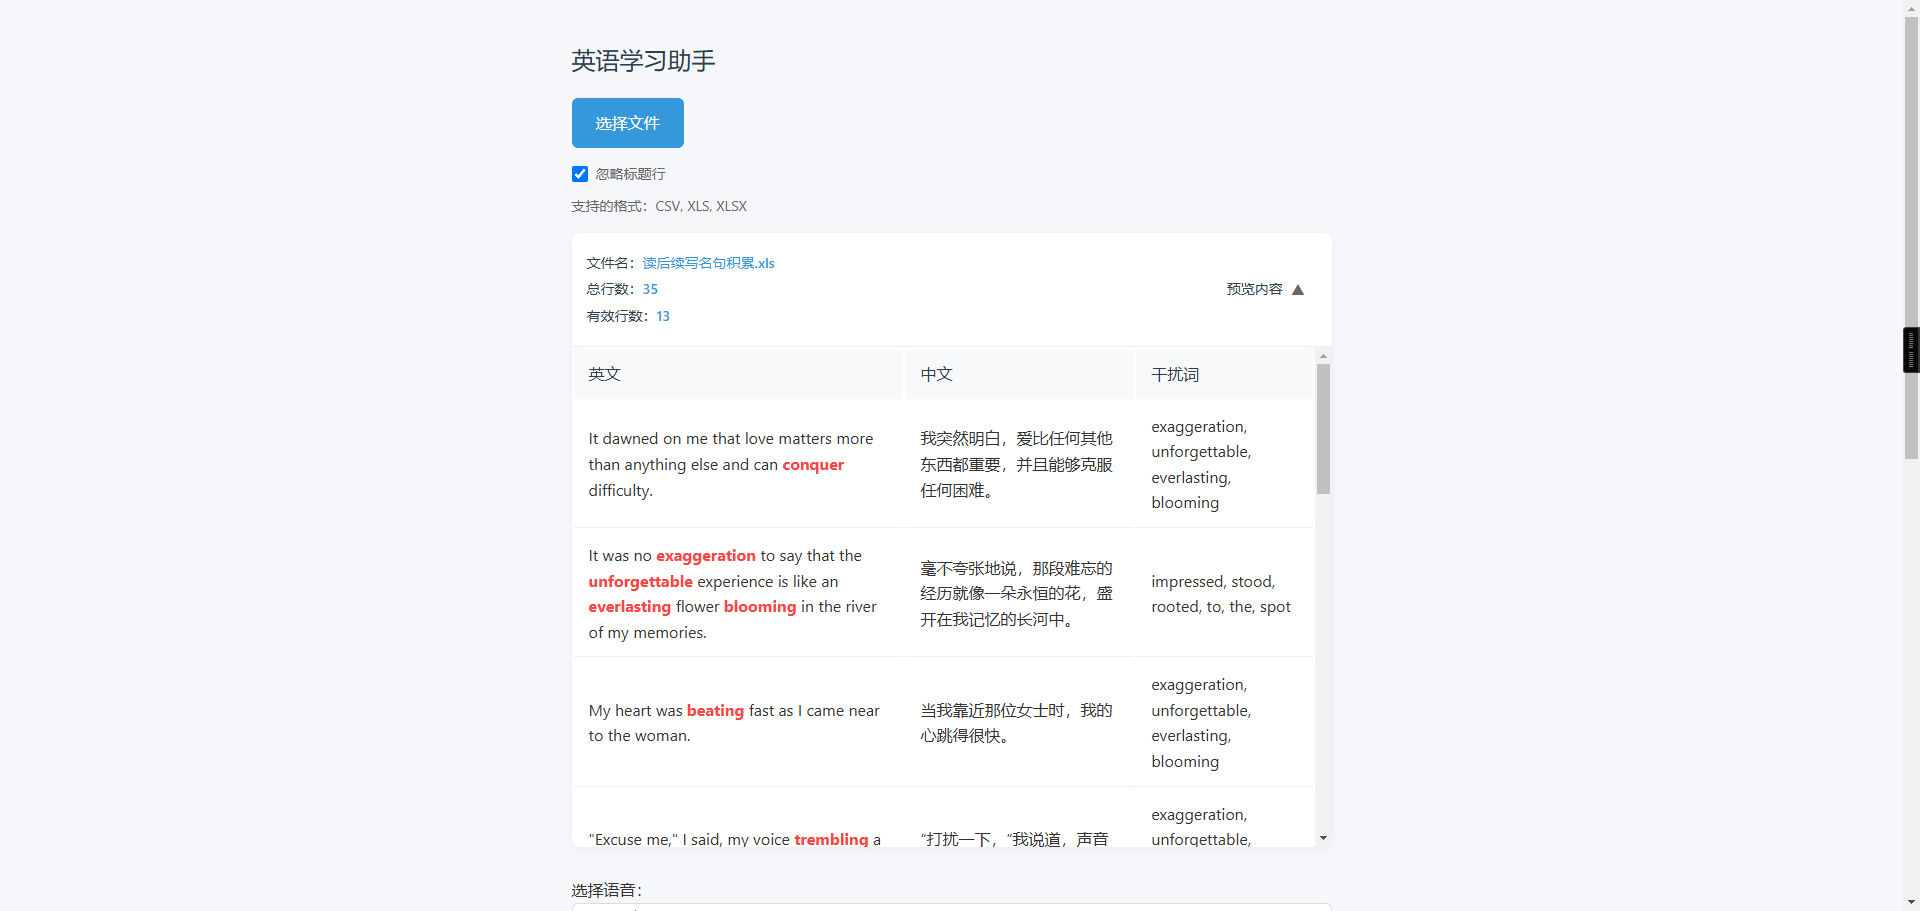This screenshot has height=911, width=1920.
Task: Collapse the 预览内容 triangle arrow
Action: [1298, 290]
